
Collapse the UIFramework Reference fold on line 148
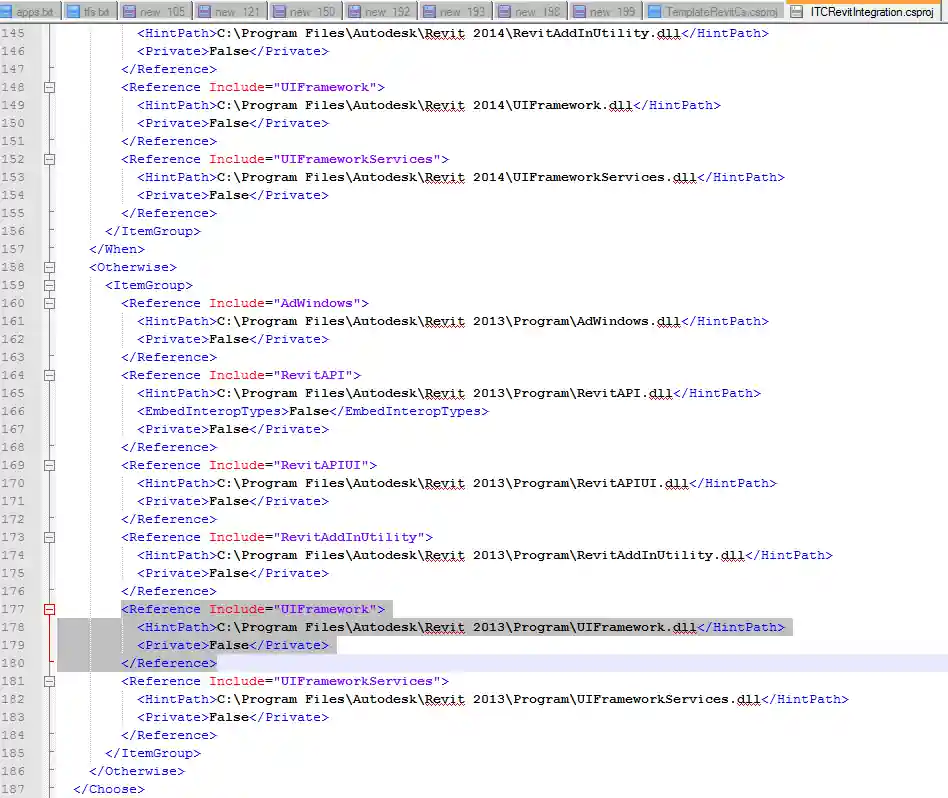click(49, 87)
